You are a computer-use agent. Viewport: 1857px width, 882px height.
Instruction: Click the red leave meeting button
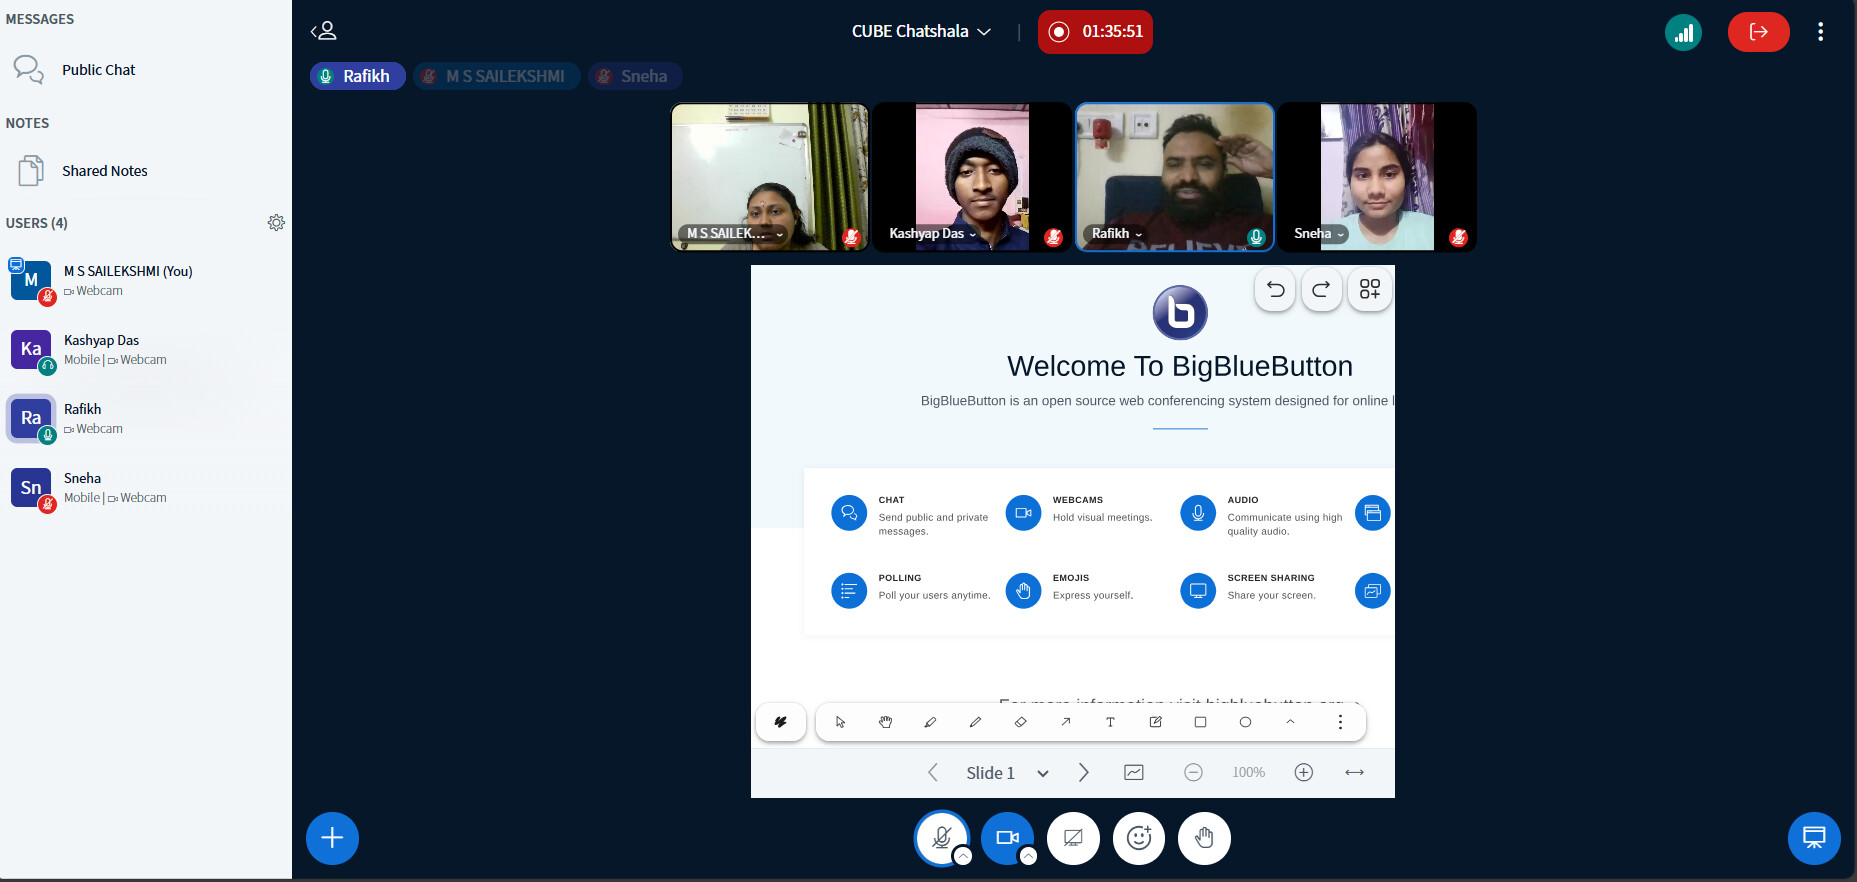click(x=1758, y=32)
